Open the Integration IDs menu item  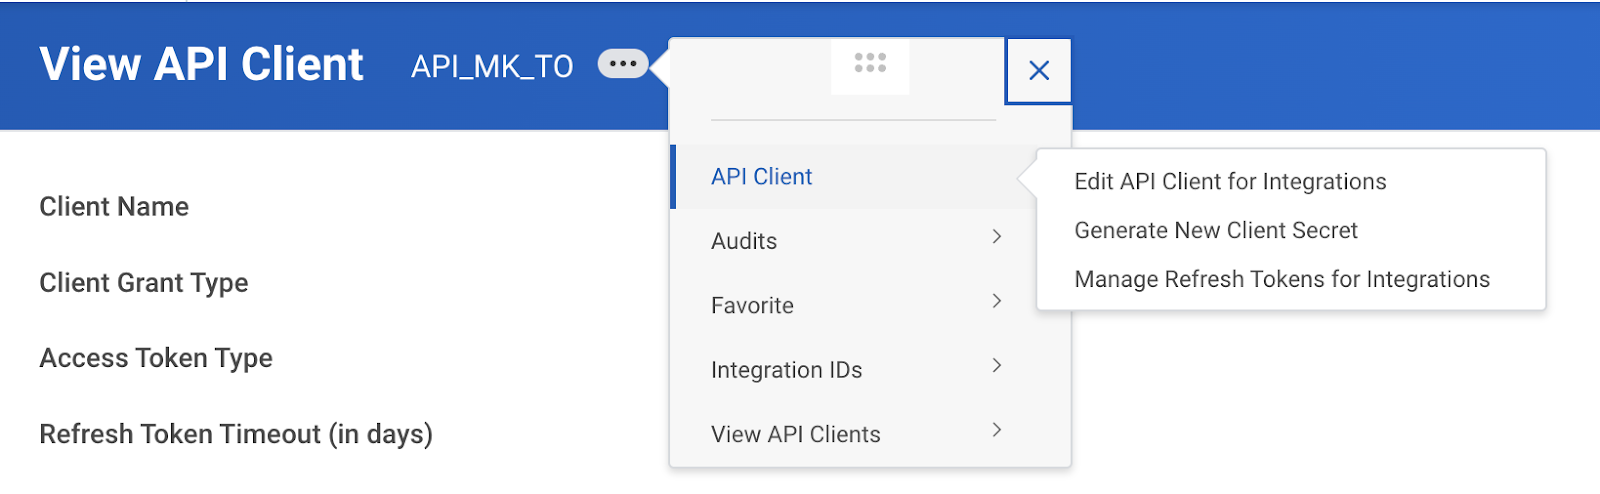click(x=786, y=370)
